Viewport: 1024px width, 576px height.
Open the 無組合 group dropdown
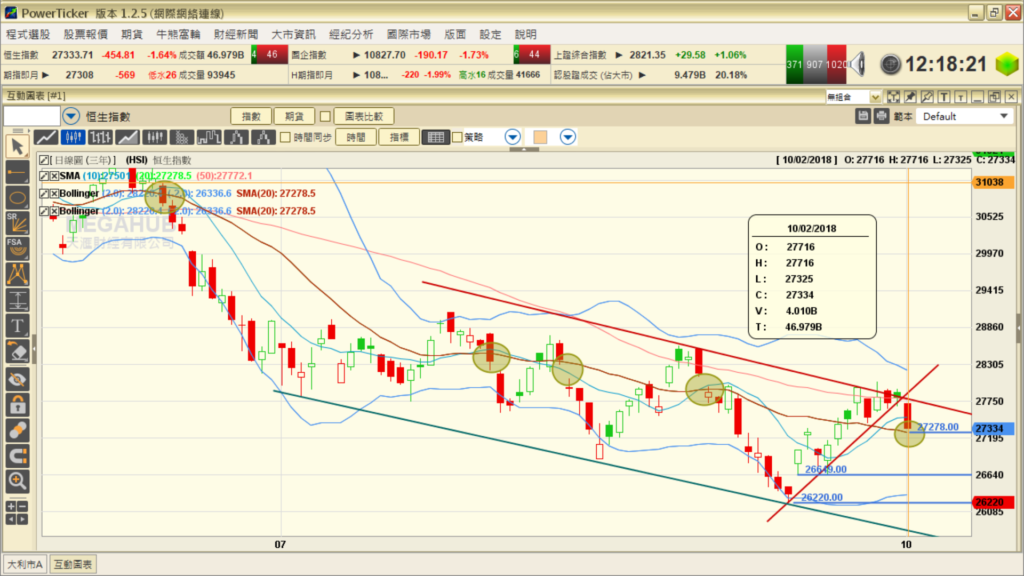coord(853,97)
